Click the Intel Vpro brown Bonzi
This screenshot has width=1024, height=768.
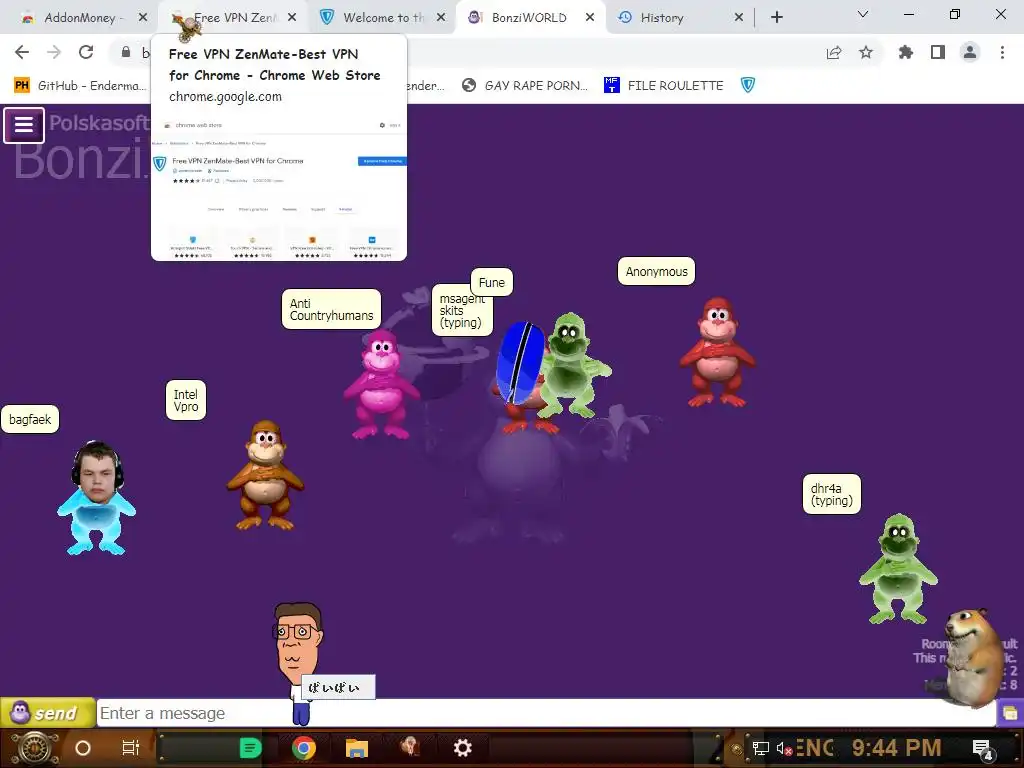coord(264,475)
